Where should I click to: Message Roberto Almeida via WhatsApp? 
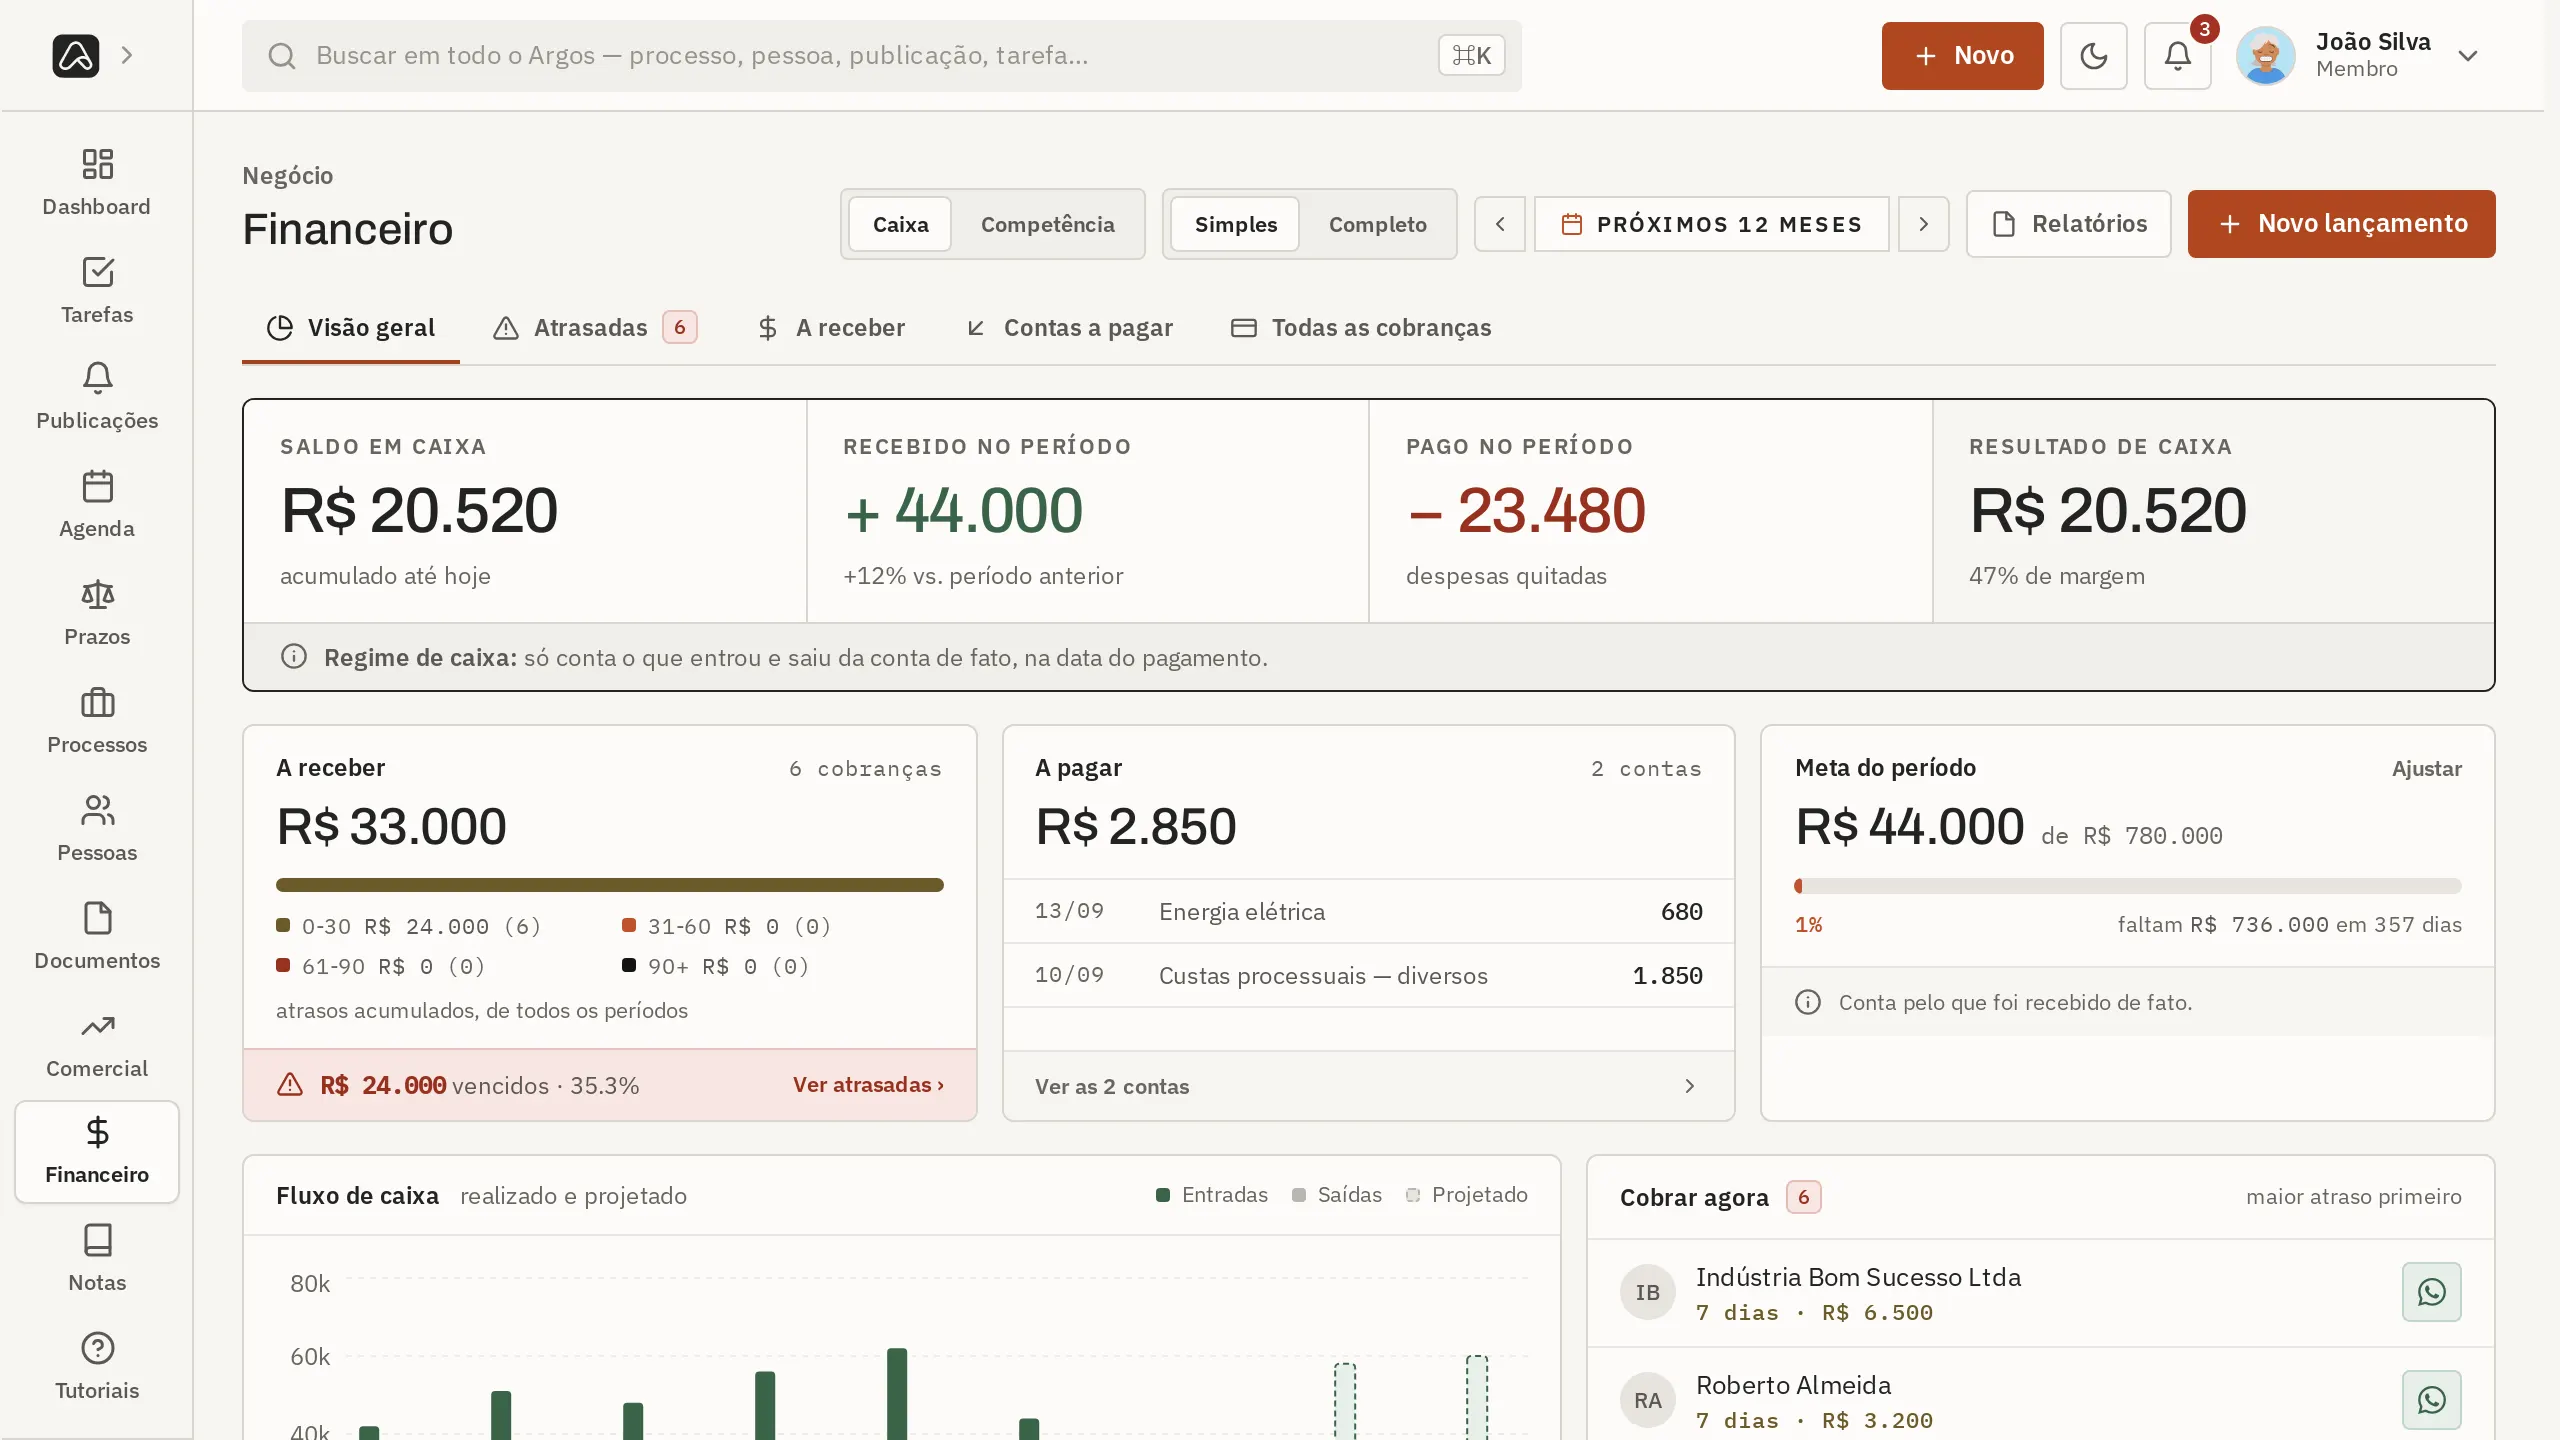tap(2431, 1400)
